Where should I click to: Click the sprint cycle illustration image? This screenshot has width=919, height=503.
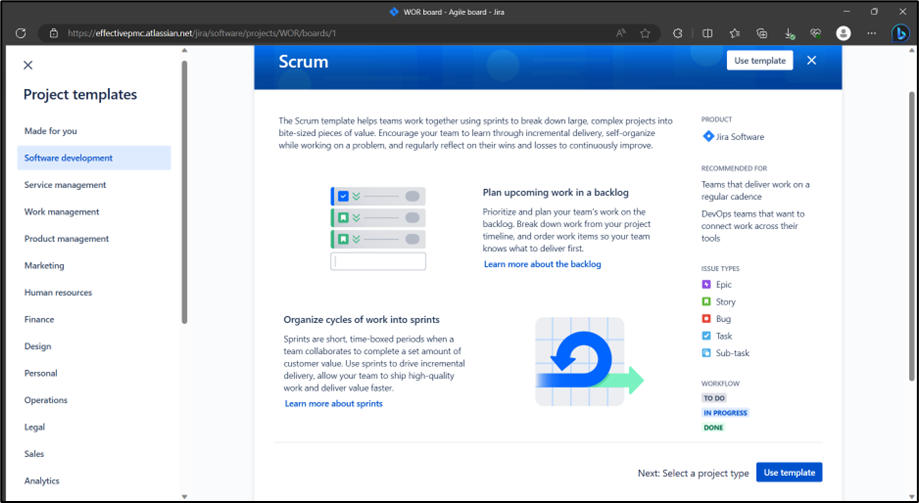pyautogui.click(x=589, y=362)
